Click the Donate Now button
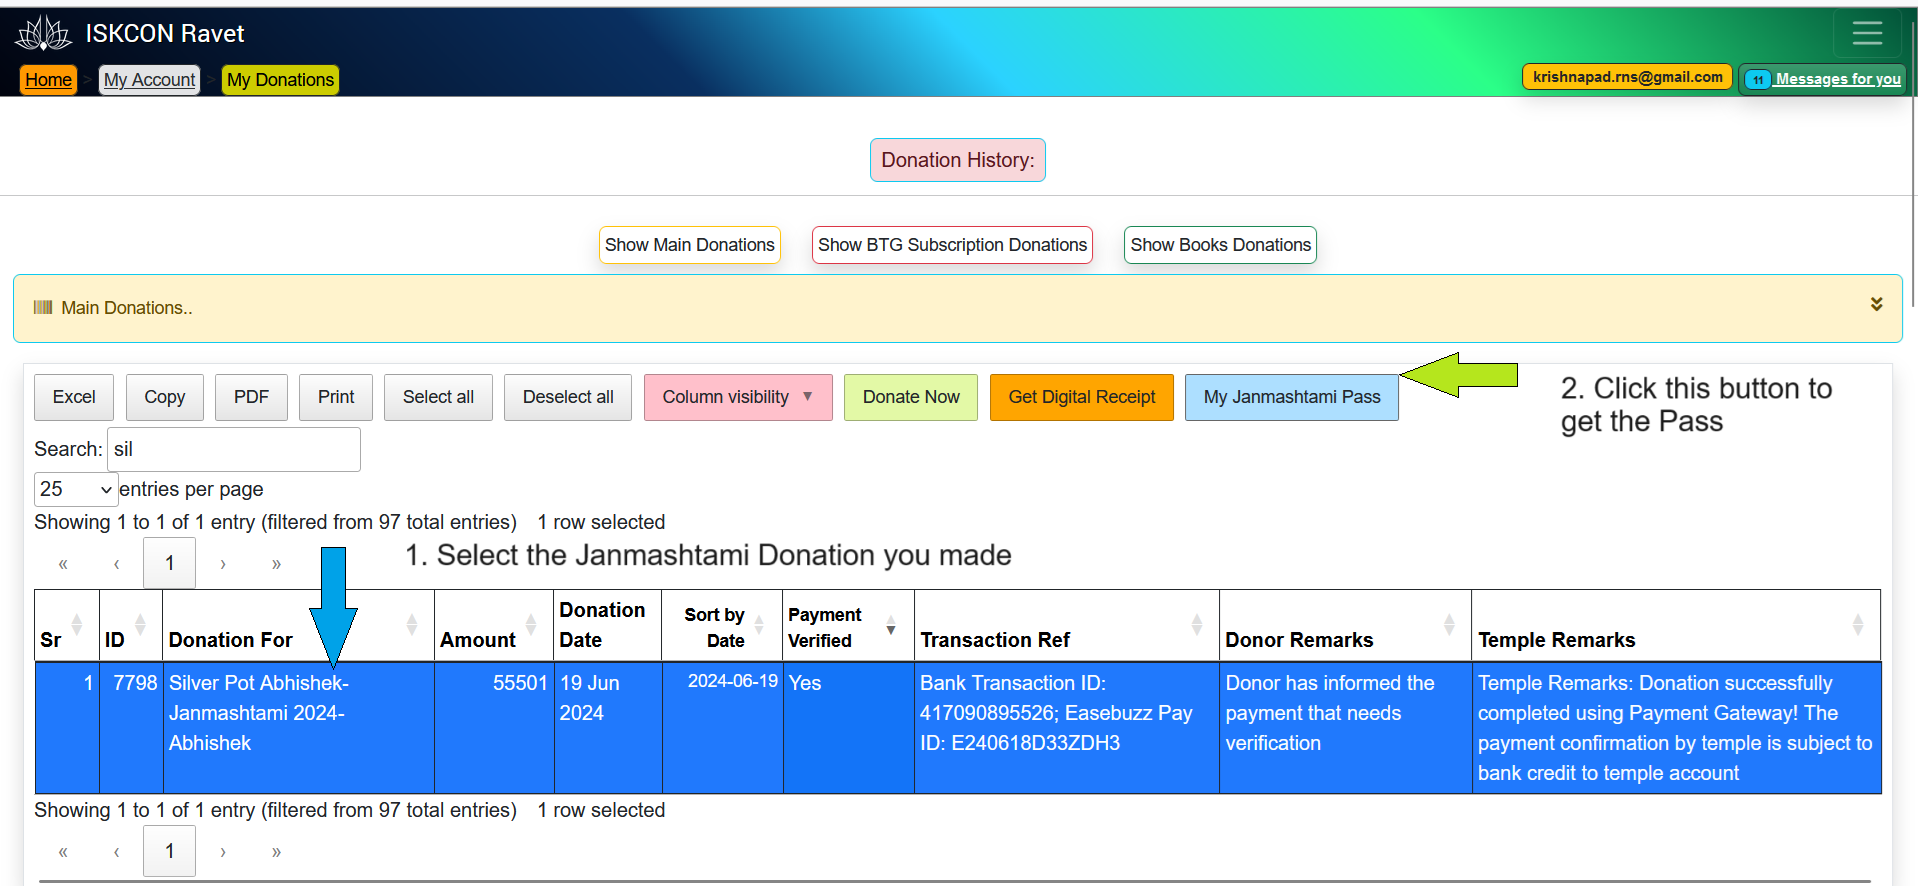The width and height of the screenshot is (1918, 886). [911, 397]
